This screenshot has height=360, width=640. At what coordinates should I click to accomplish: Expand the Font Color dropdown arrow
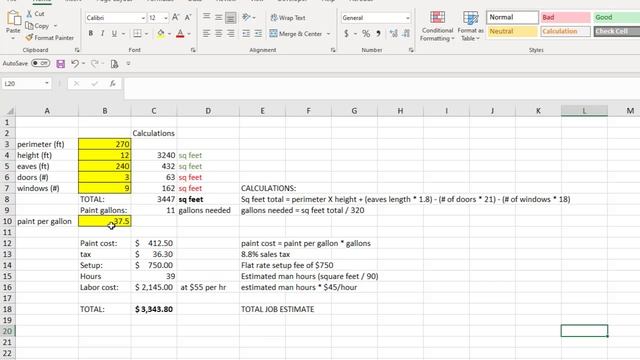click(x=189, y=34)
